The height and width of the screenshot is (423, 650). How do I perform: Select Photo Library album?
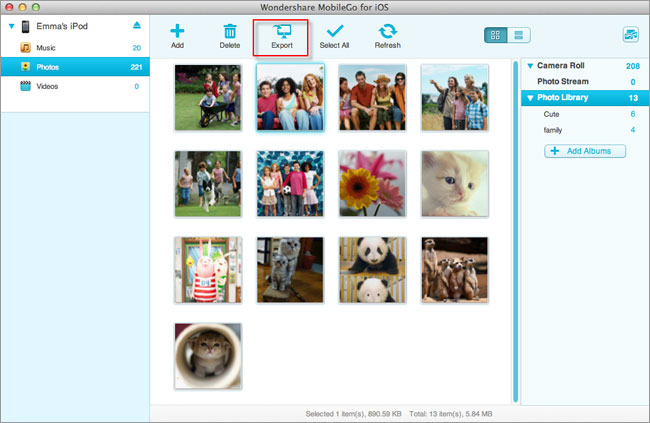pos(585,98)
